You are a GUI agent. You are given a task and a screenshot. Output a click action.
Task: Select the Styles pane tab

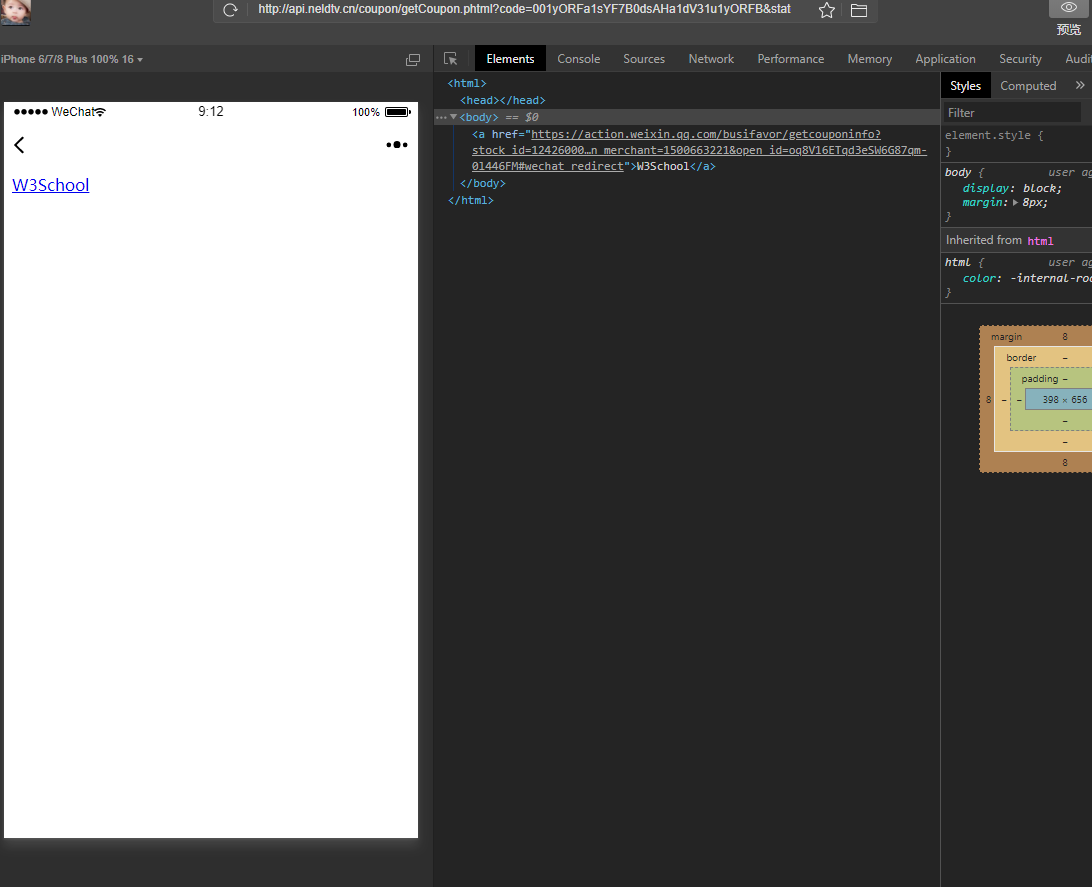click(x=965, y=86)
